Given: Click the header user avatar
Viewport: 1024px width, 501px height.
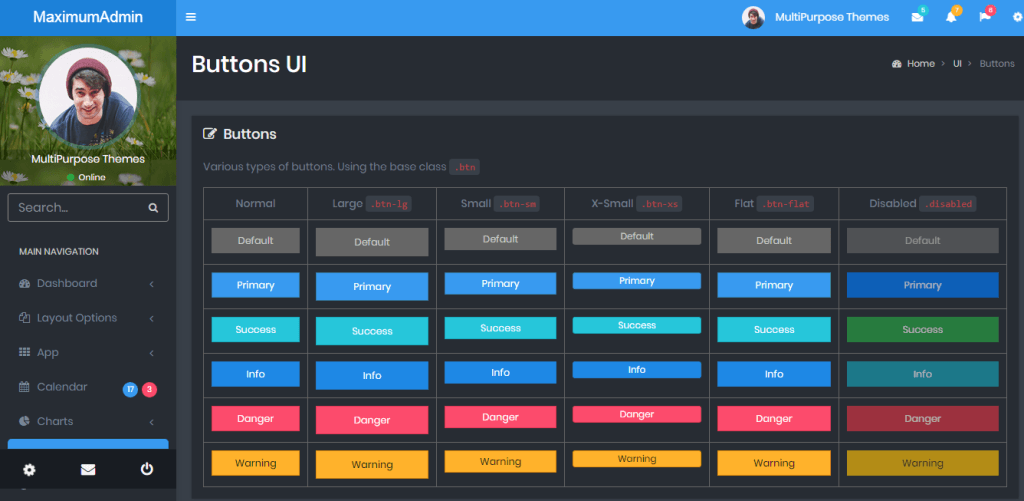Looking at the screenshot, I should (753, 18).
